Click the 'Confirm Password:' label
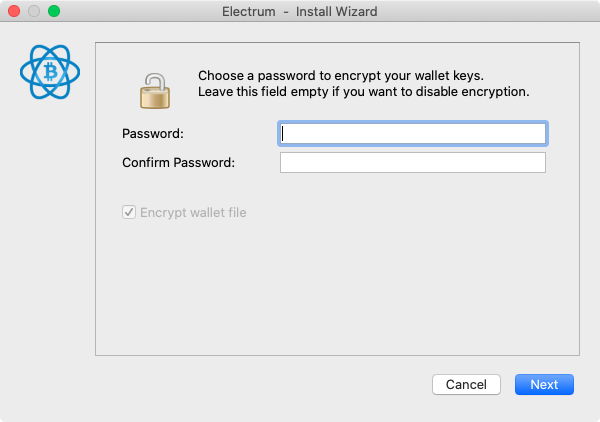Viewport: 600px width, 422px height. (179, 163)
